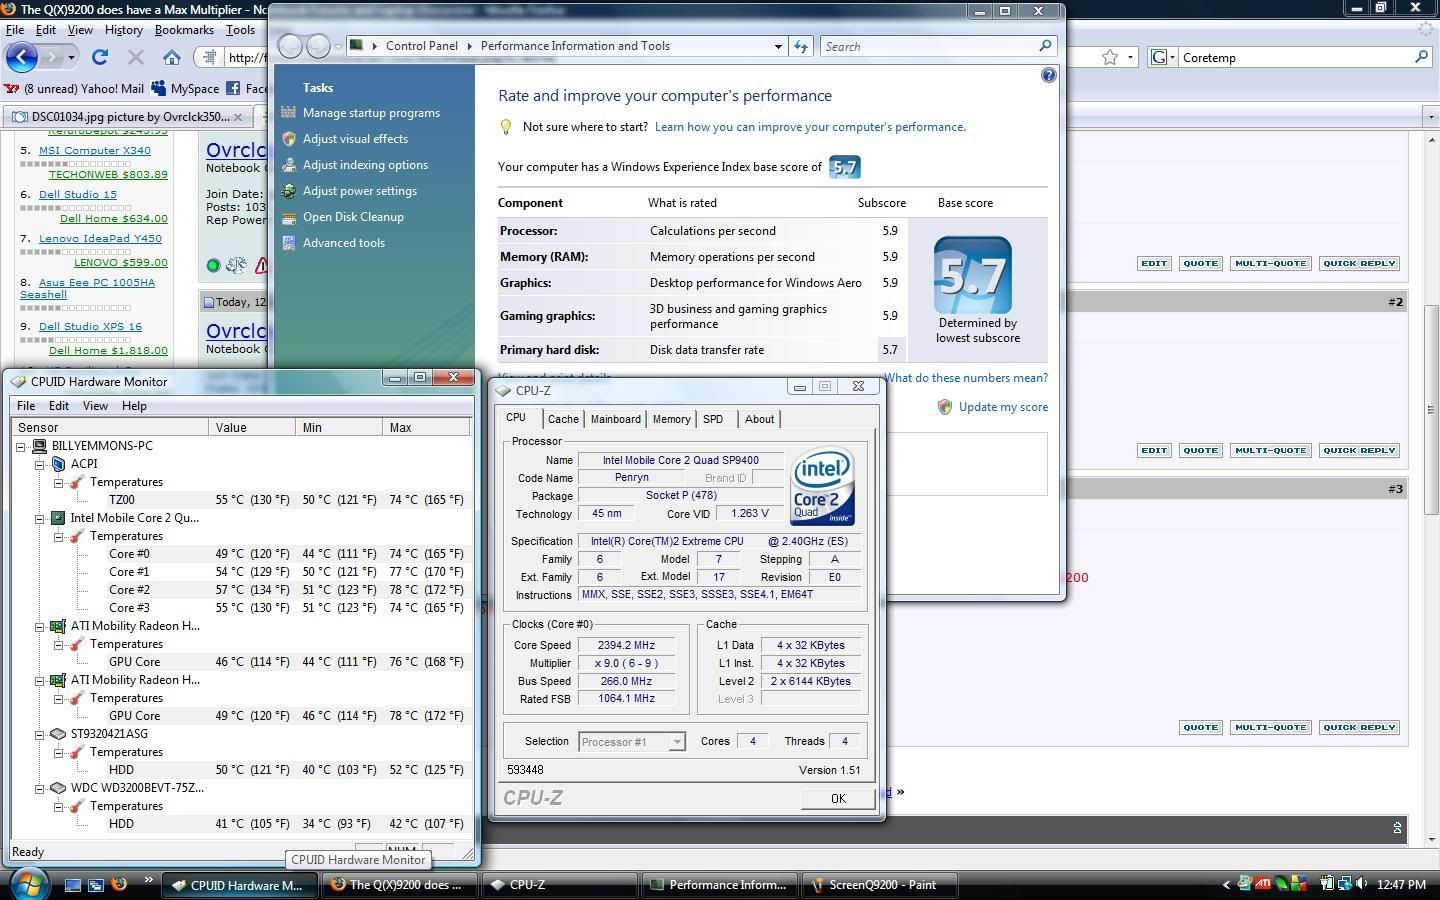Screen dimensions: 1440x900
Task: Collapse the BILLYEMMONS-PC tree node
Action: tap(21, 446)
